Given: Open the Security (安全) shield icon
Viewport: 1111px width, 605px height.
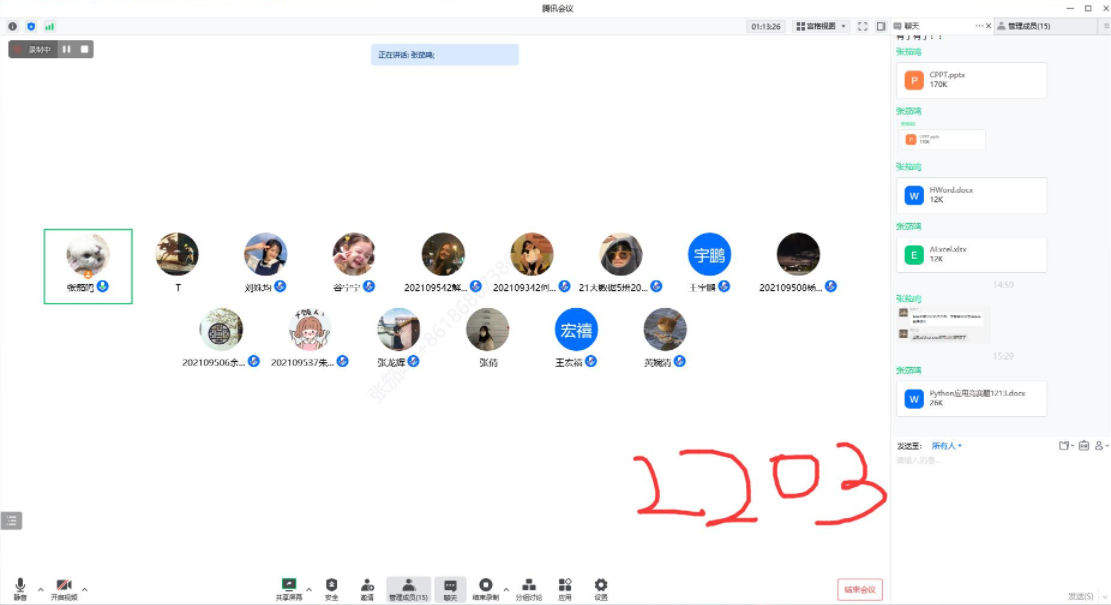Looking at the screenshot, I should click(x=331, y=589).
